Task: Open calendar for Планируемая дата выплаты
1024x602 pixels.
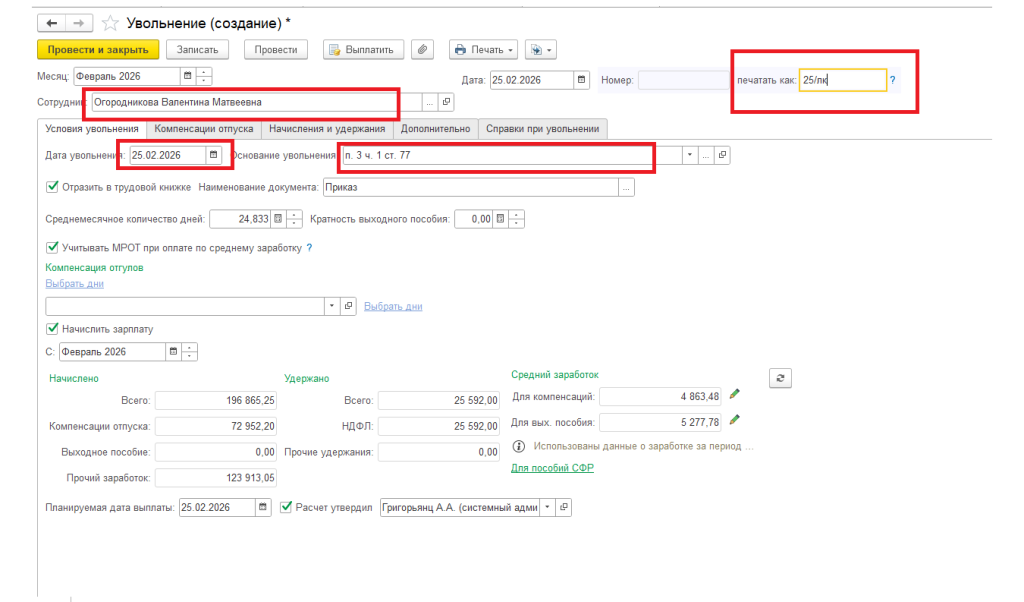Action: pos(263,507)
